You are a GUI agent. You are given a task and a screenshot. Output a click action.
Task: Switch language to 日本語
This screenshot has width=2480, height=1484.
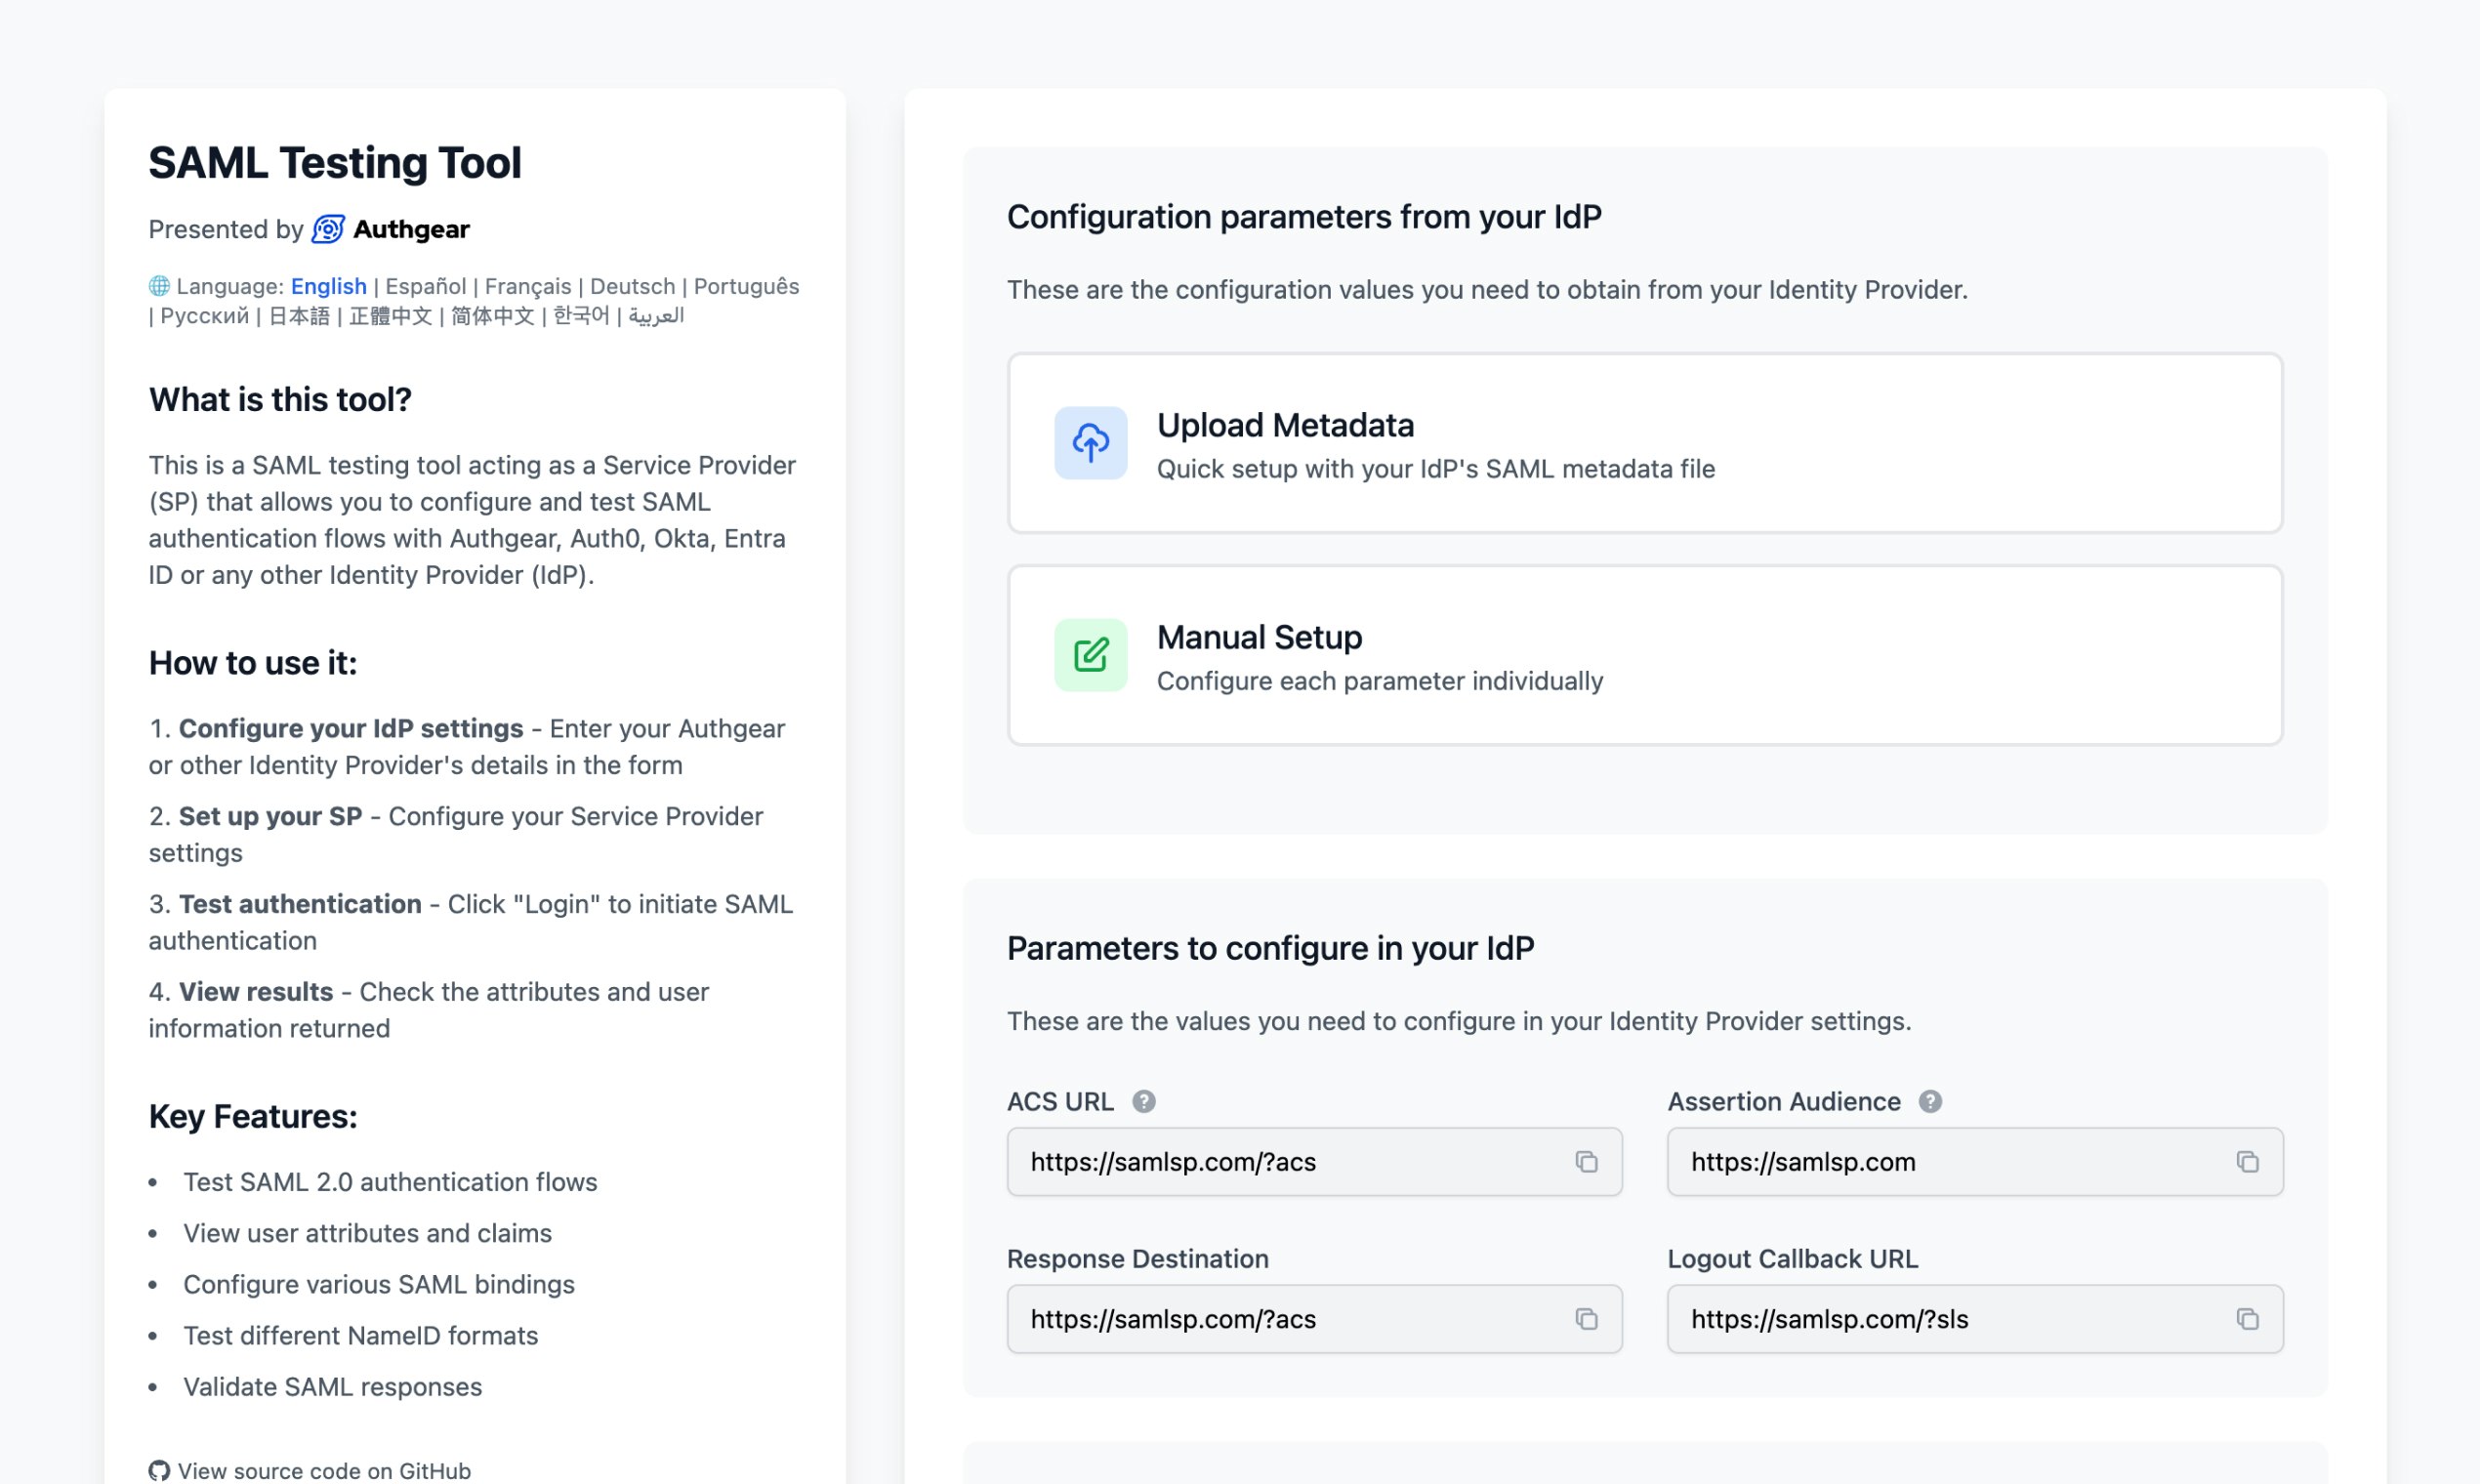[299, 316]
